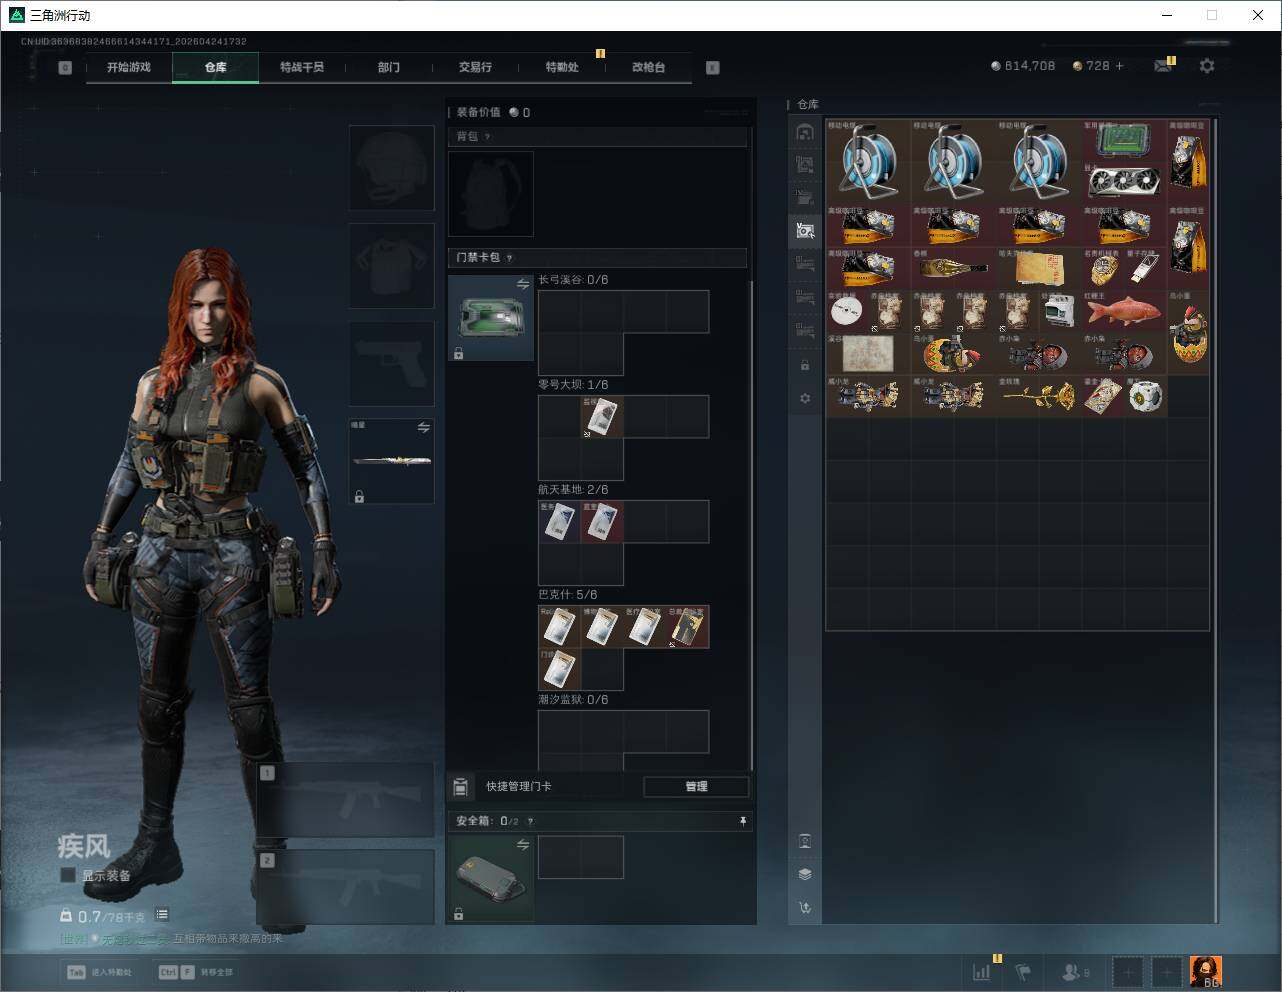This screenshot has height=992, width=1282.
Task: Select the red fish item in warehouse
Action: (1123, 311)
